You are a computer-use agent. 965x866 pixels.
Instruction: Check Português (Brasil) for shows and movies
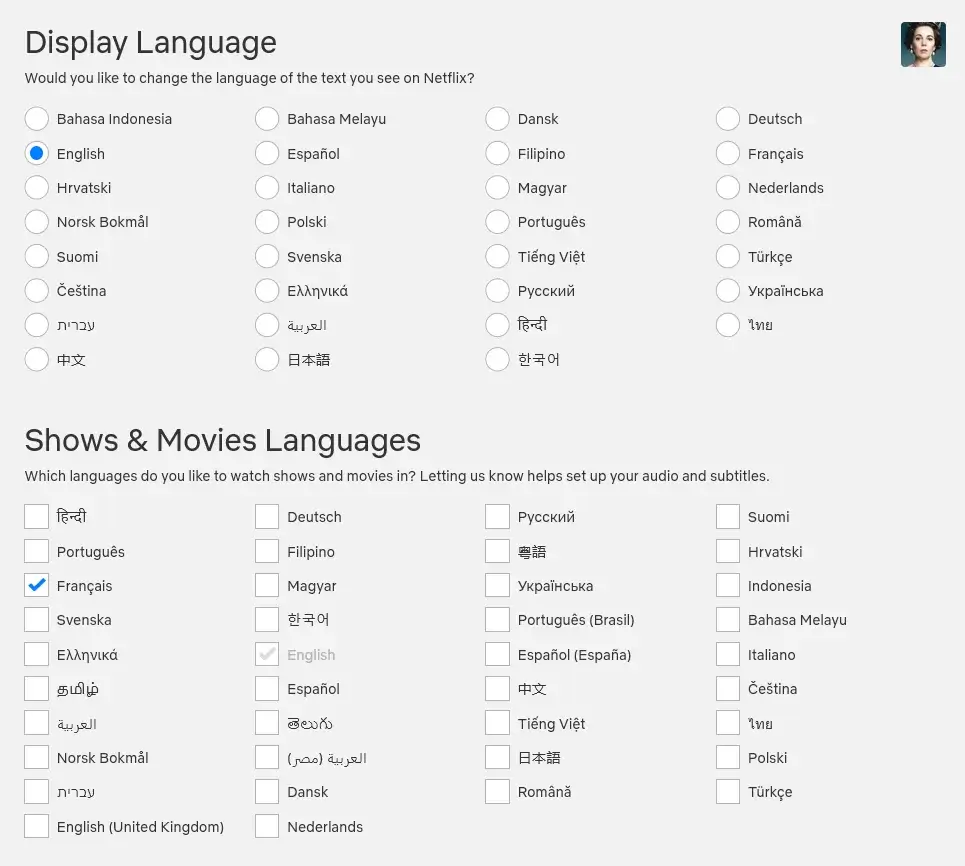click(497, 619)
